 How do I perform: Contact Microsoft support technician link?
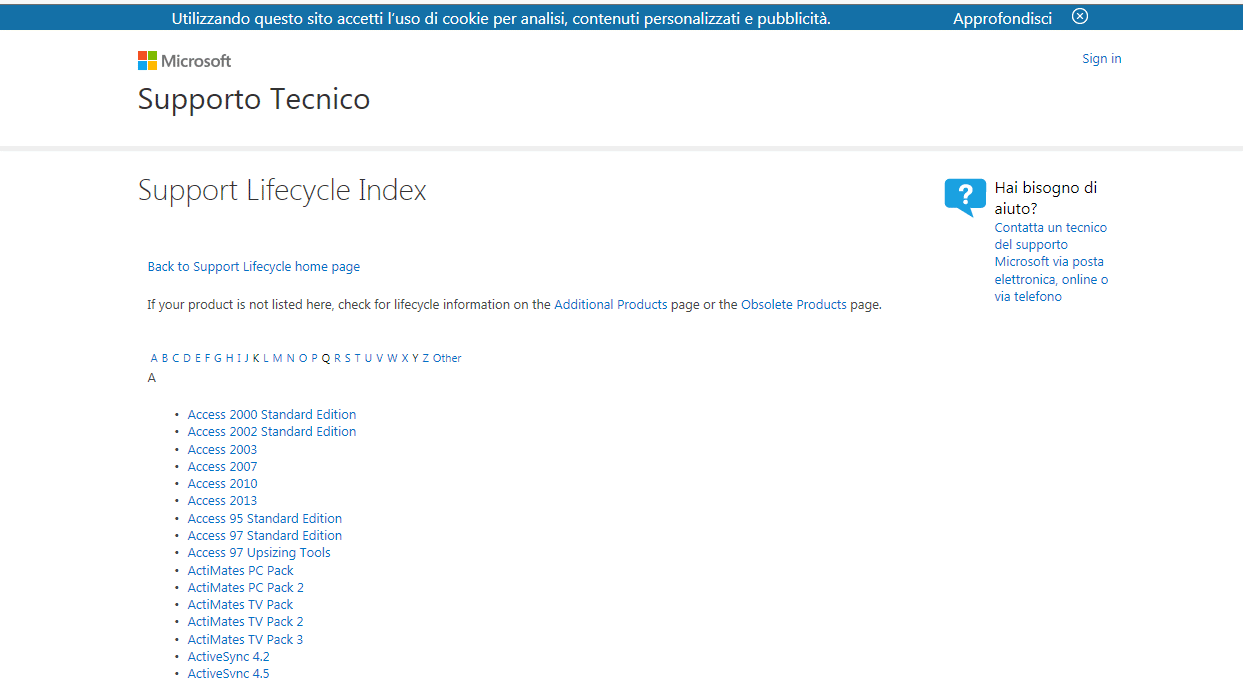click(1051, 262)
